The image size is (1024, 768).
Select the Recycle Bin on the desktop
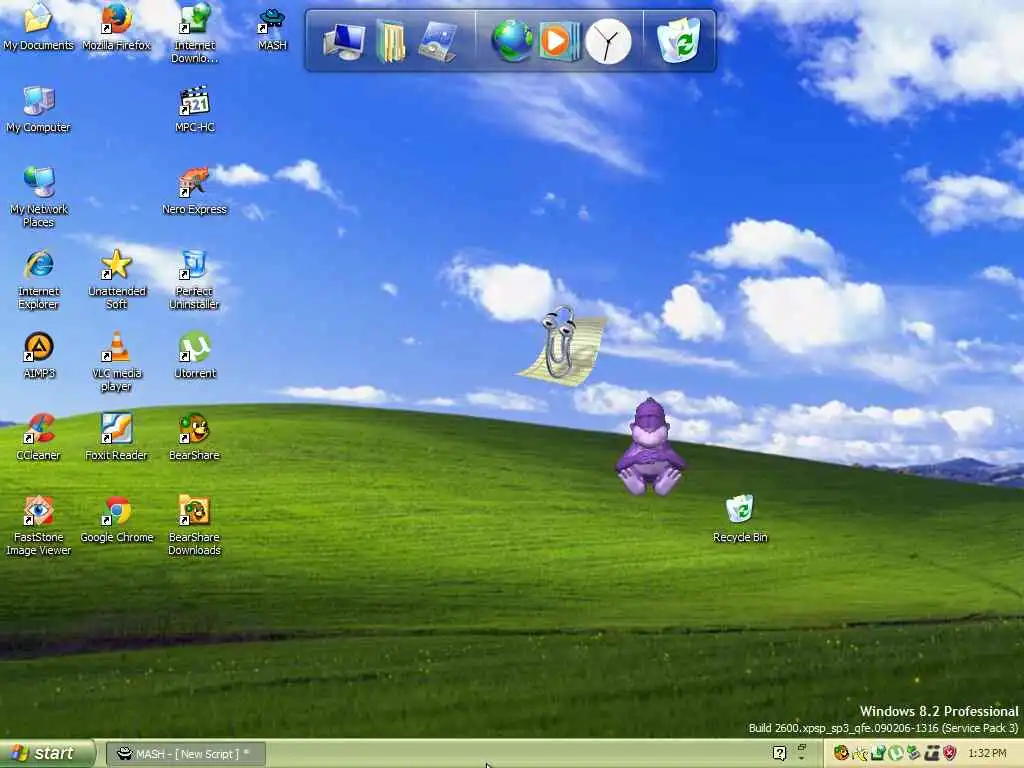click(739, 520)
